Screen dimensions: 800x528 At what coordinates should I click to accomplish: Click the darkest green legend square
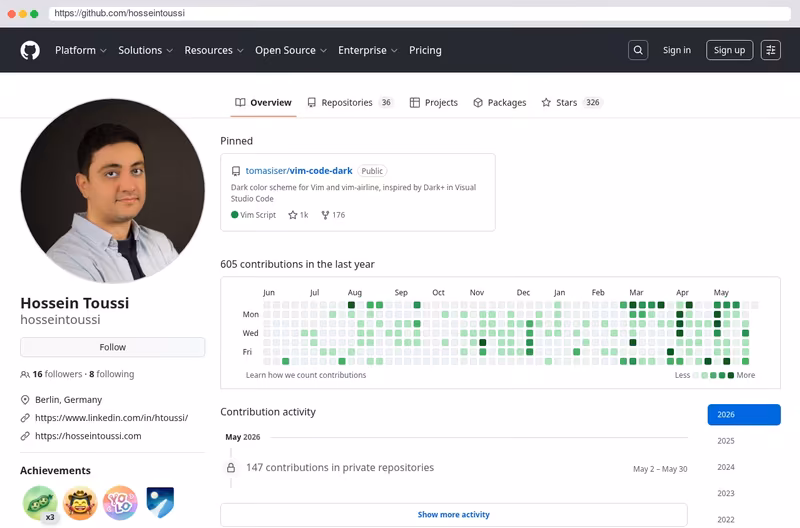pyautogui.click(x=731, y=375)
